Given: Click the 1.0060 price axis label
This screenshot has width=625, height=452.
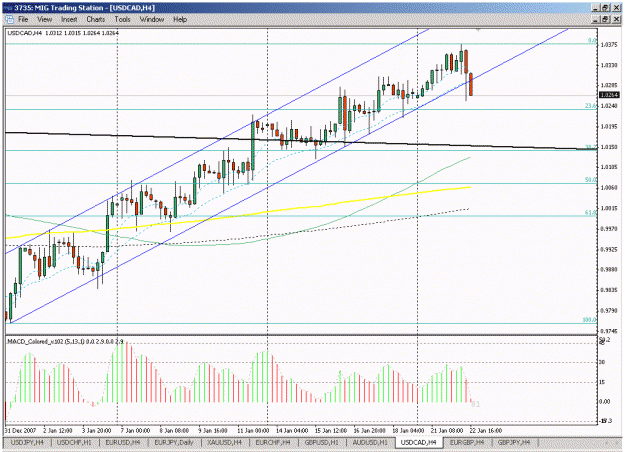Looking at the screenshot, I should pos(609,187).
